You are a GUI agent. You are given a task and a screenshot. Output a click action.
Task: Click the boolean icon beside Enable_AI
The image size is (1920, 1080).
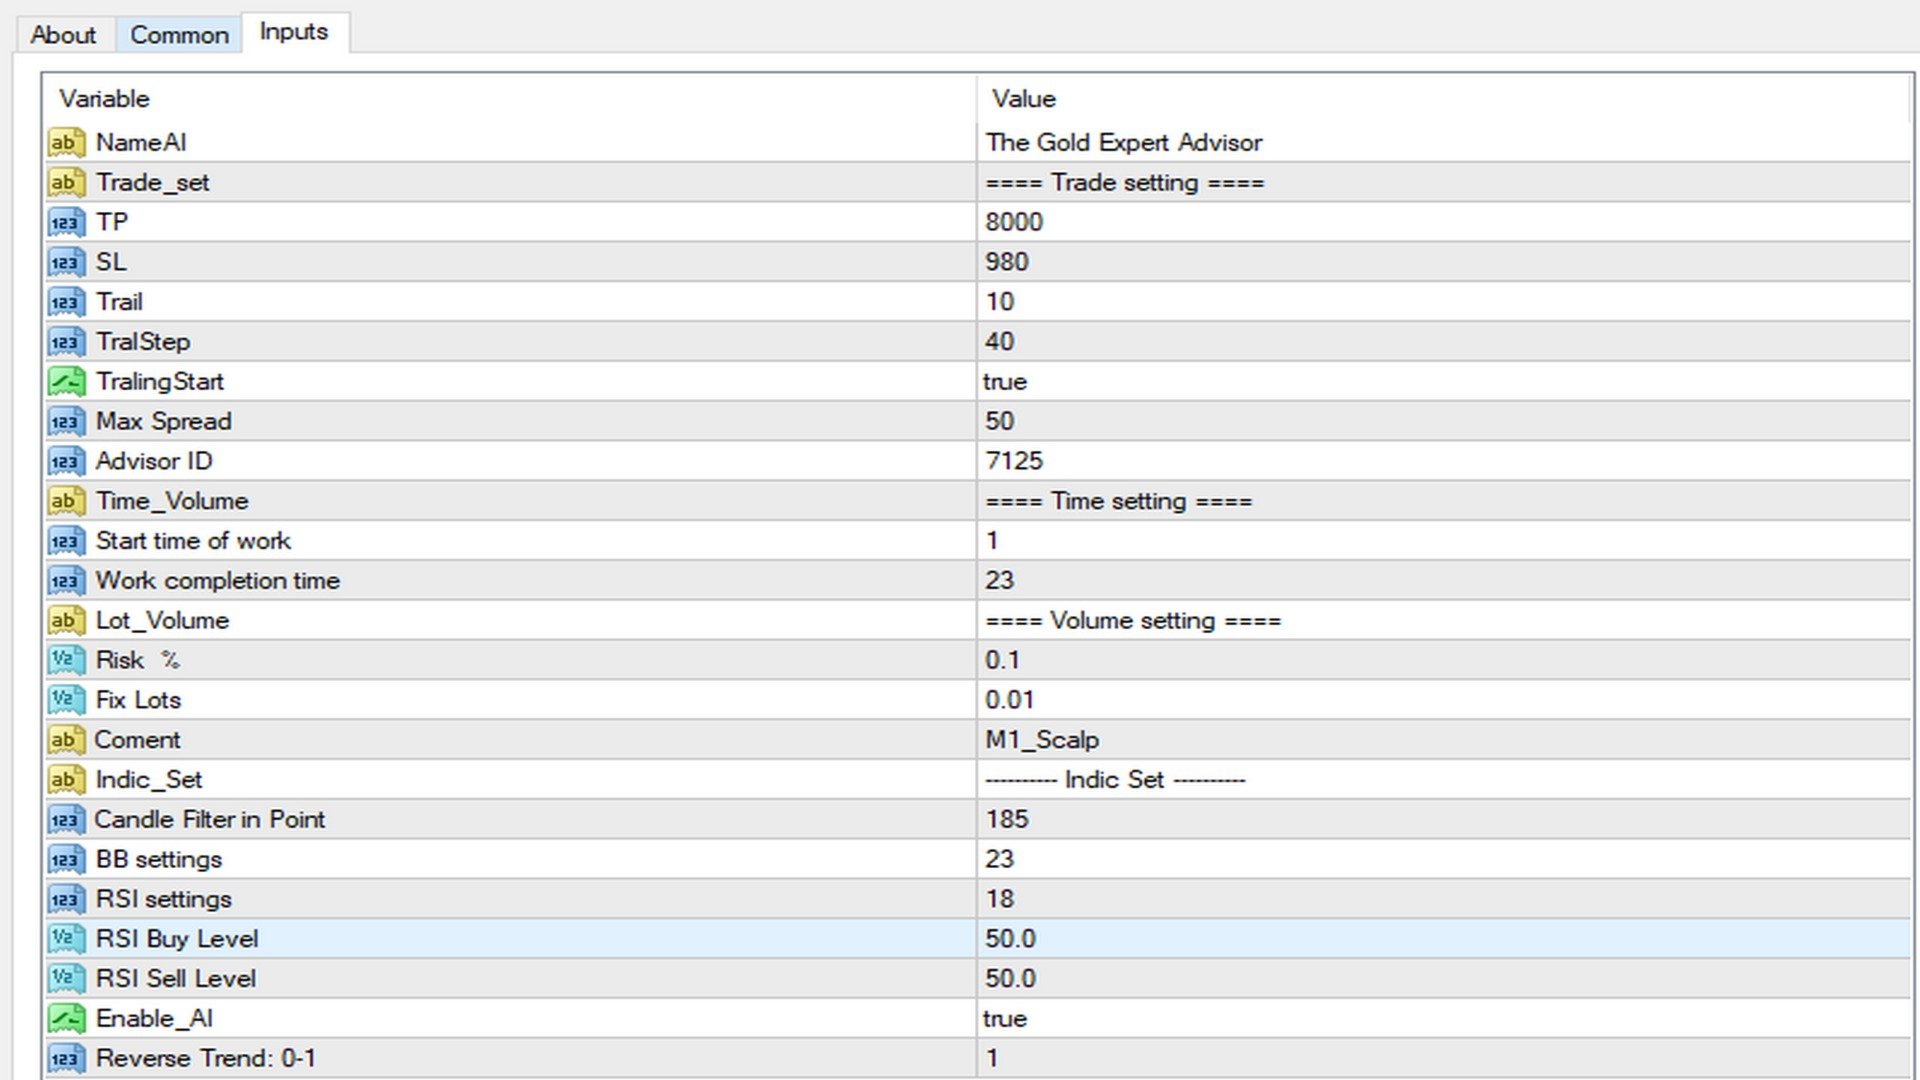tap(65, 1018)
